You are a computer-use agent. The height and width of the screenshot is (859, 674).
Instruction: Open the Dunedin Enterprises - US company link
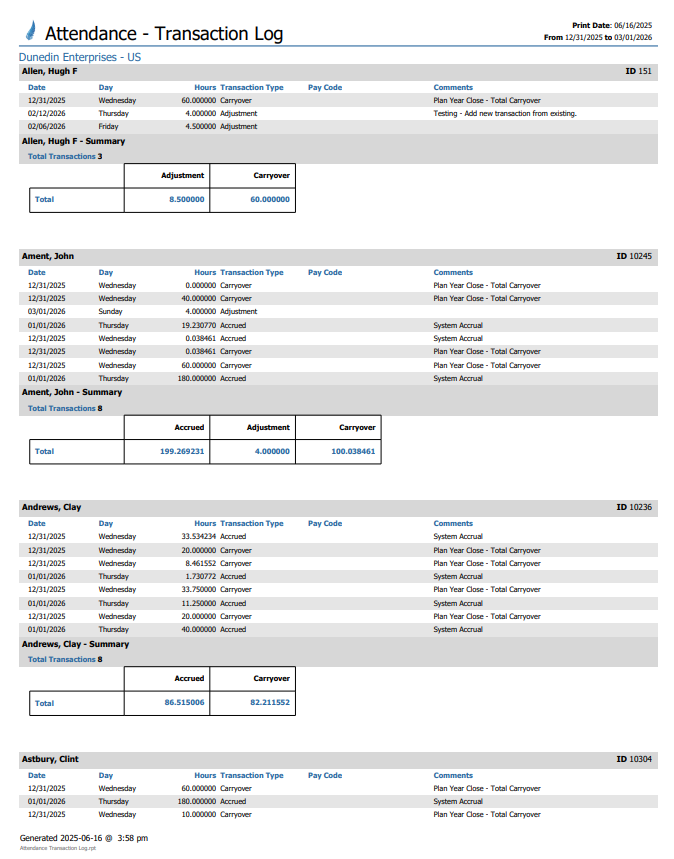pyautogui.click(x=80, y=58)
